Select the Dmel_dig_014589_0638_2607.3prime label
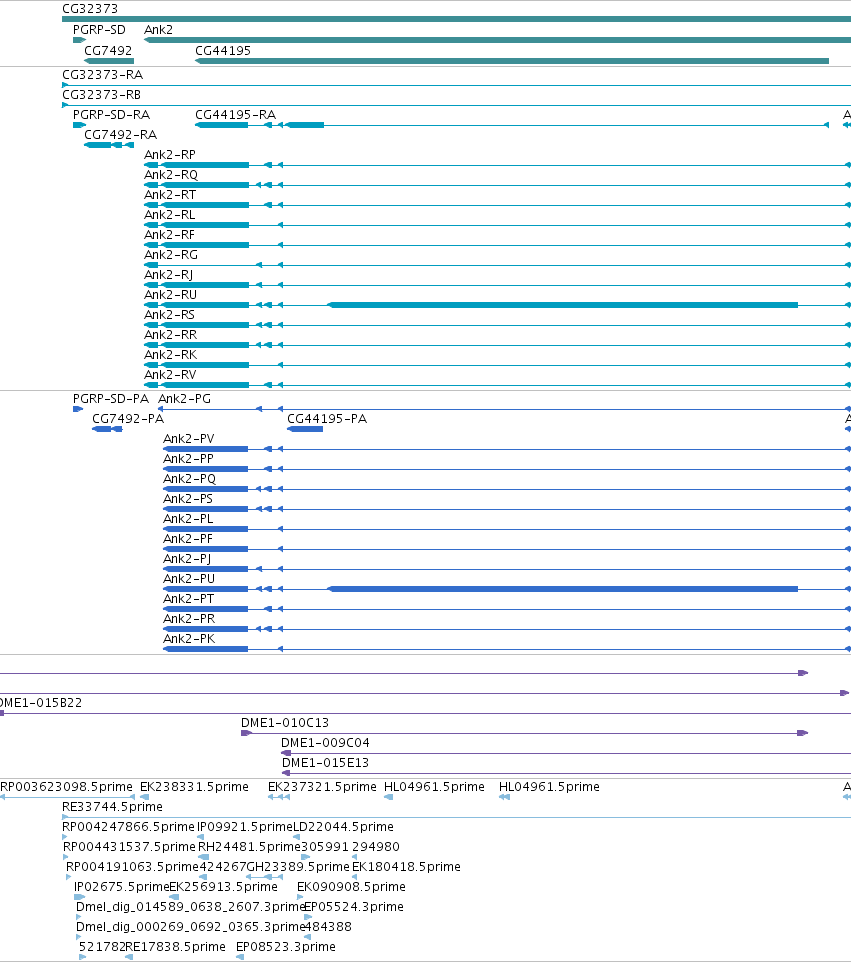The image size is (851, 962). coord(190,907)
